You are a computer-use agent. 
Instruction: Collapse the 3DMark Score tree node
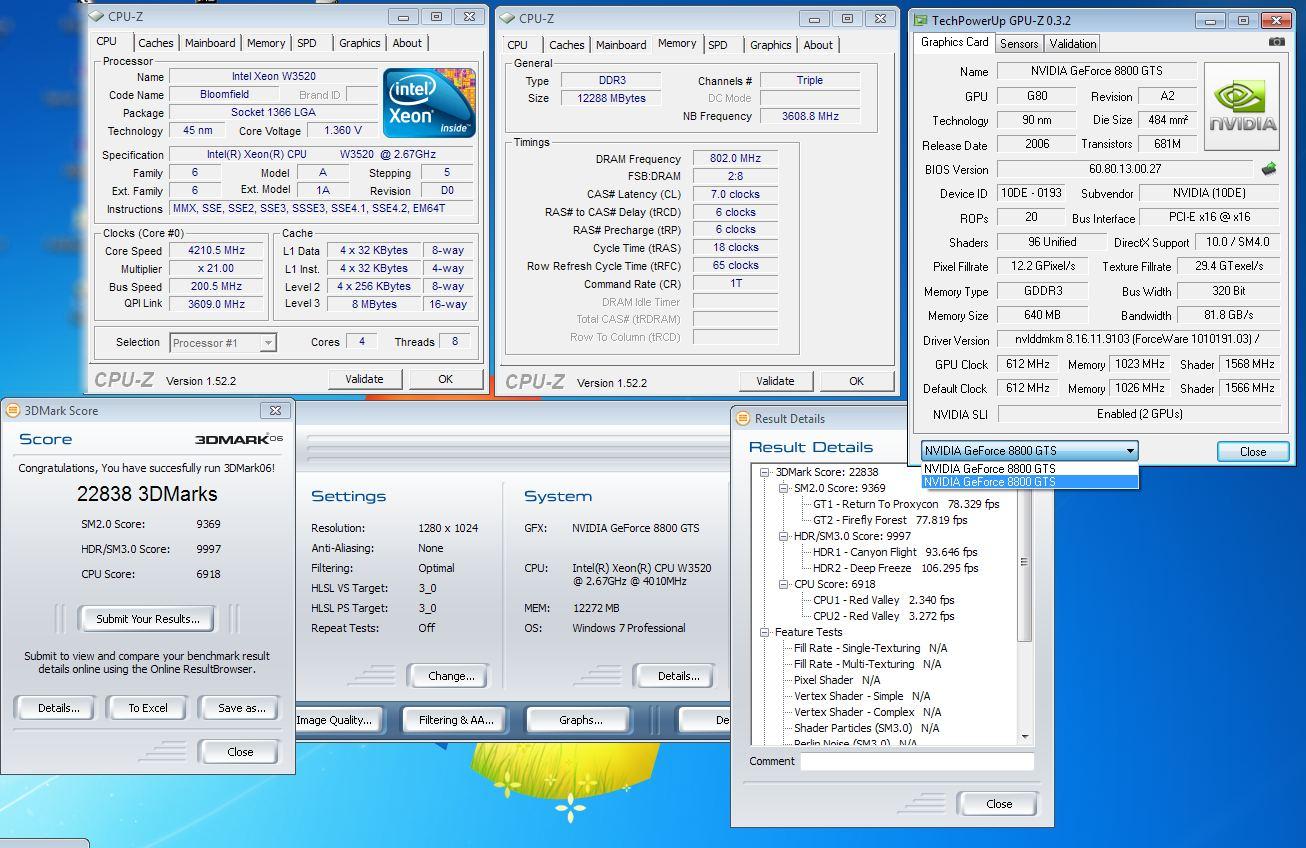point(764,472)
